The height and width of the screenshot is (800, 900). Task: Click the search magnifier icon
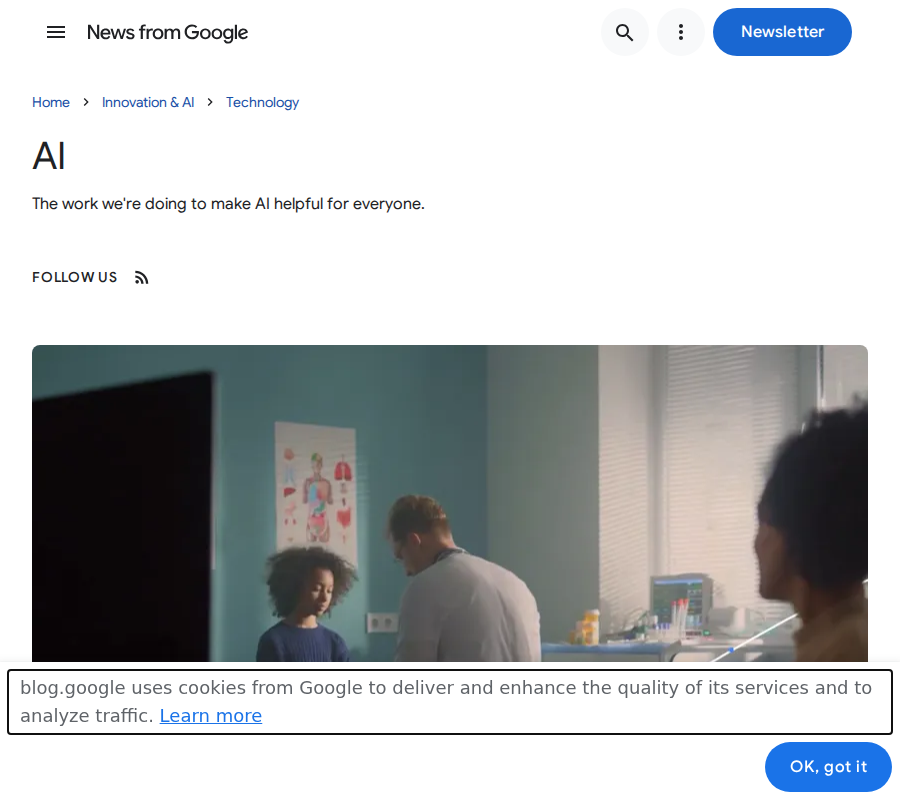click(624, 32)
